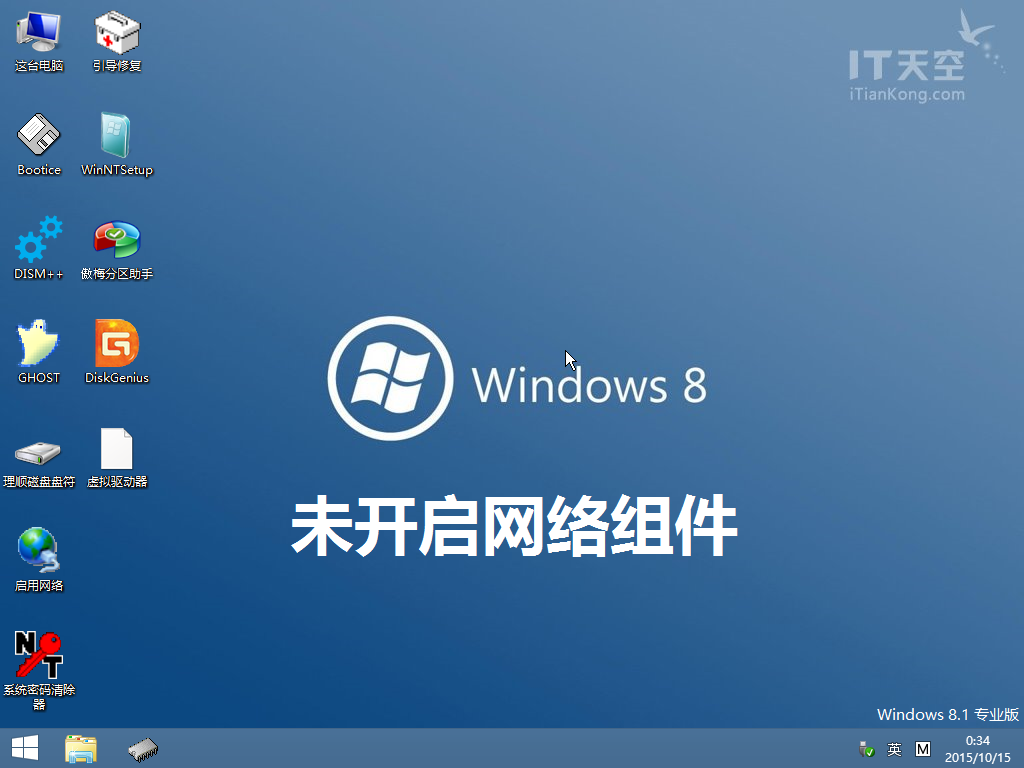Viewport: 1024px width, 768px height.
Task: Select the Bootice desktop icon
Action: 39,136
